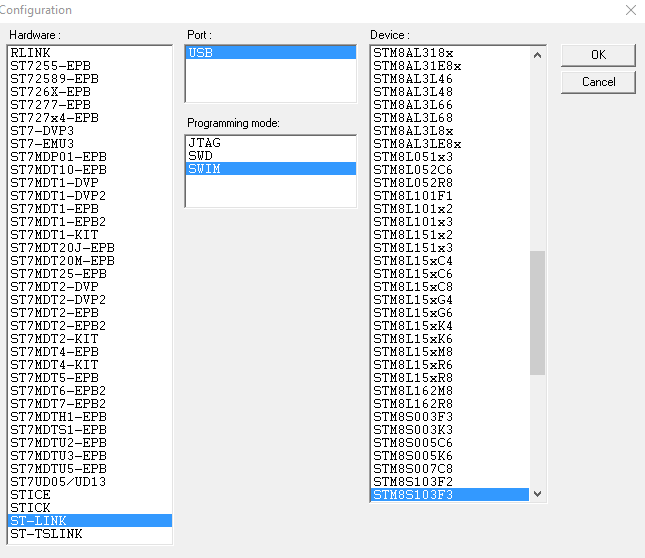Screen dimensions: 645x558
Task: Select STM8S003K3 device
Action: point(450,430)
